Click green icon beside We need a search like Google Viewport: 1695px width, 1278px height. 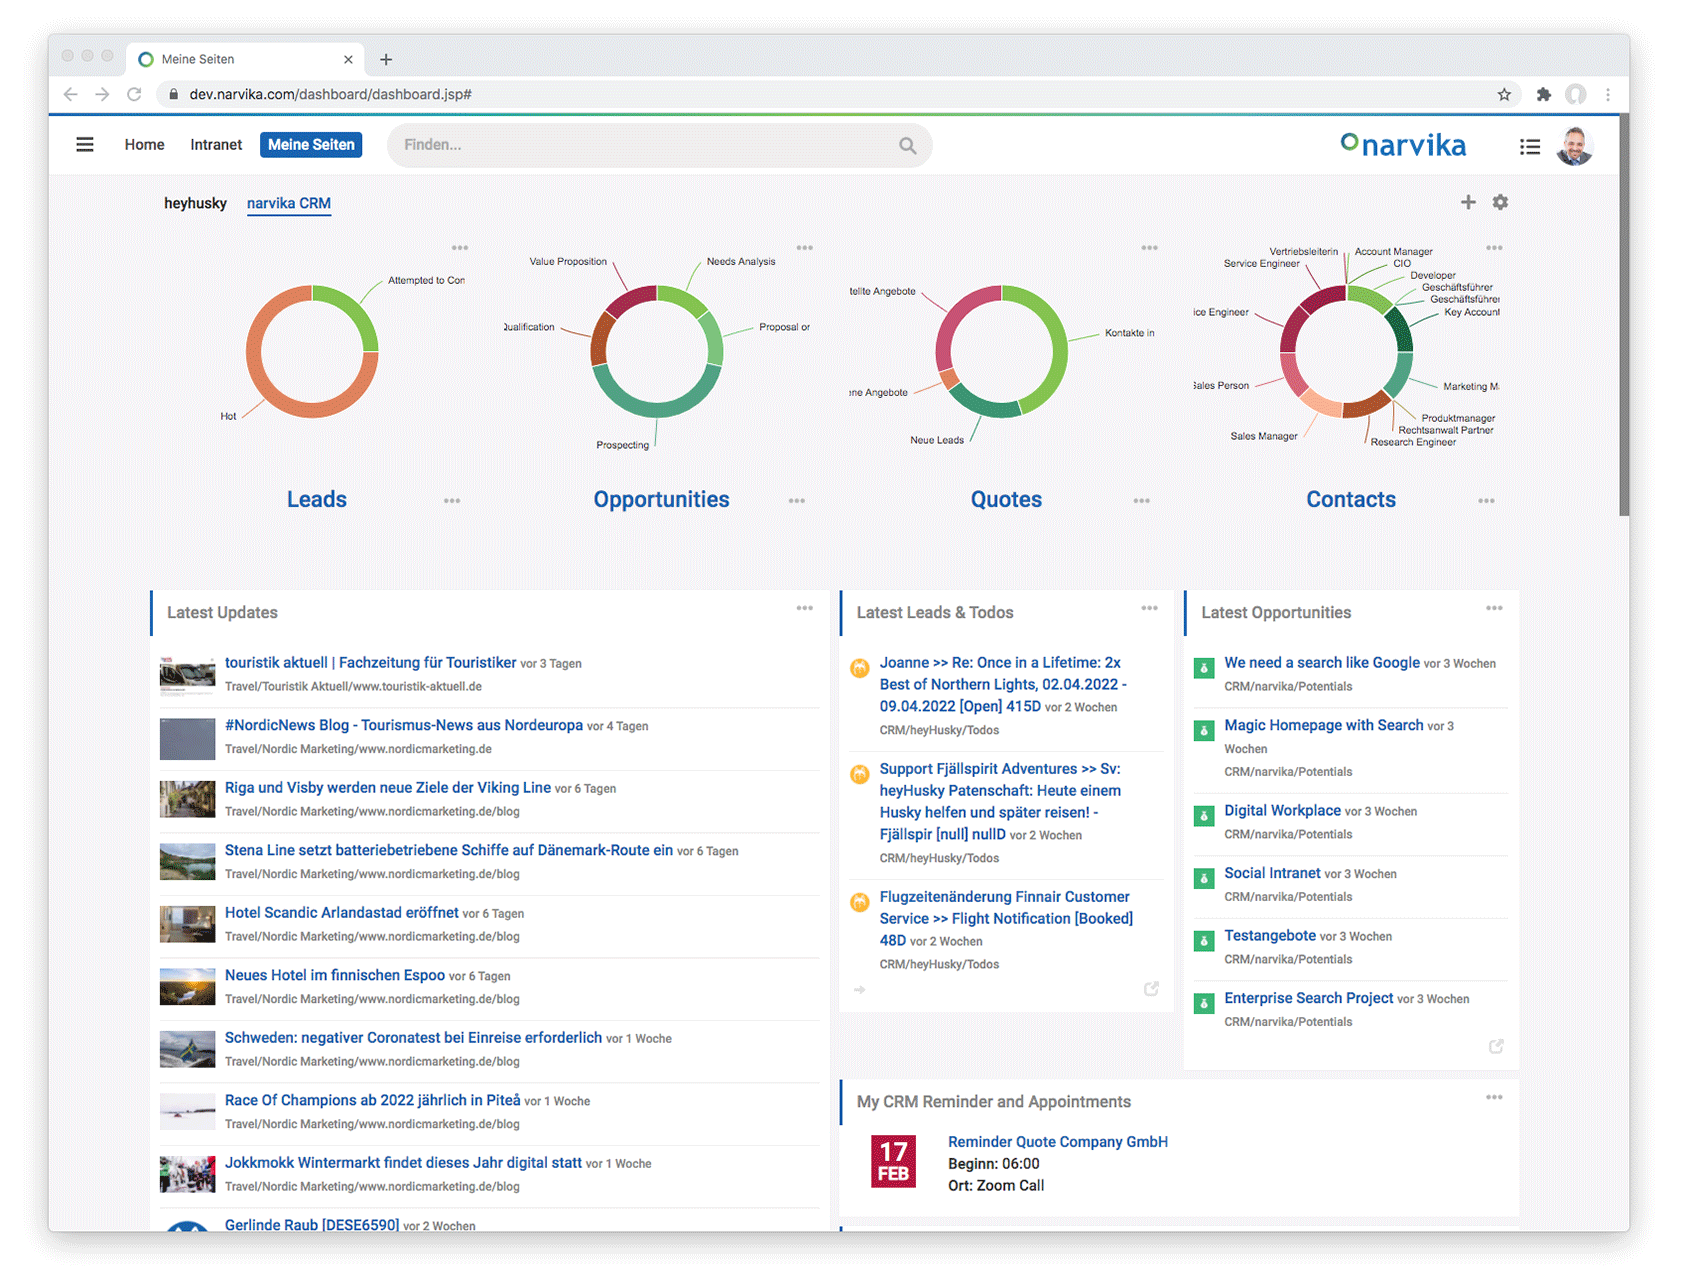coord(1204,668)
